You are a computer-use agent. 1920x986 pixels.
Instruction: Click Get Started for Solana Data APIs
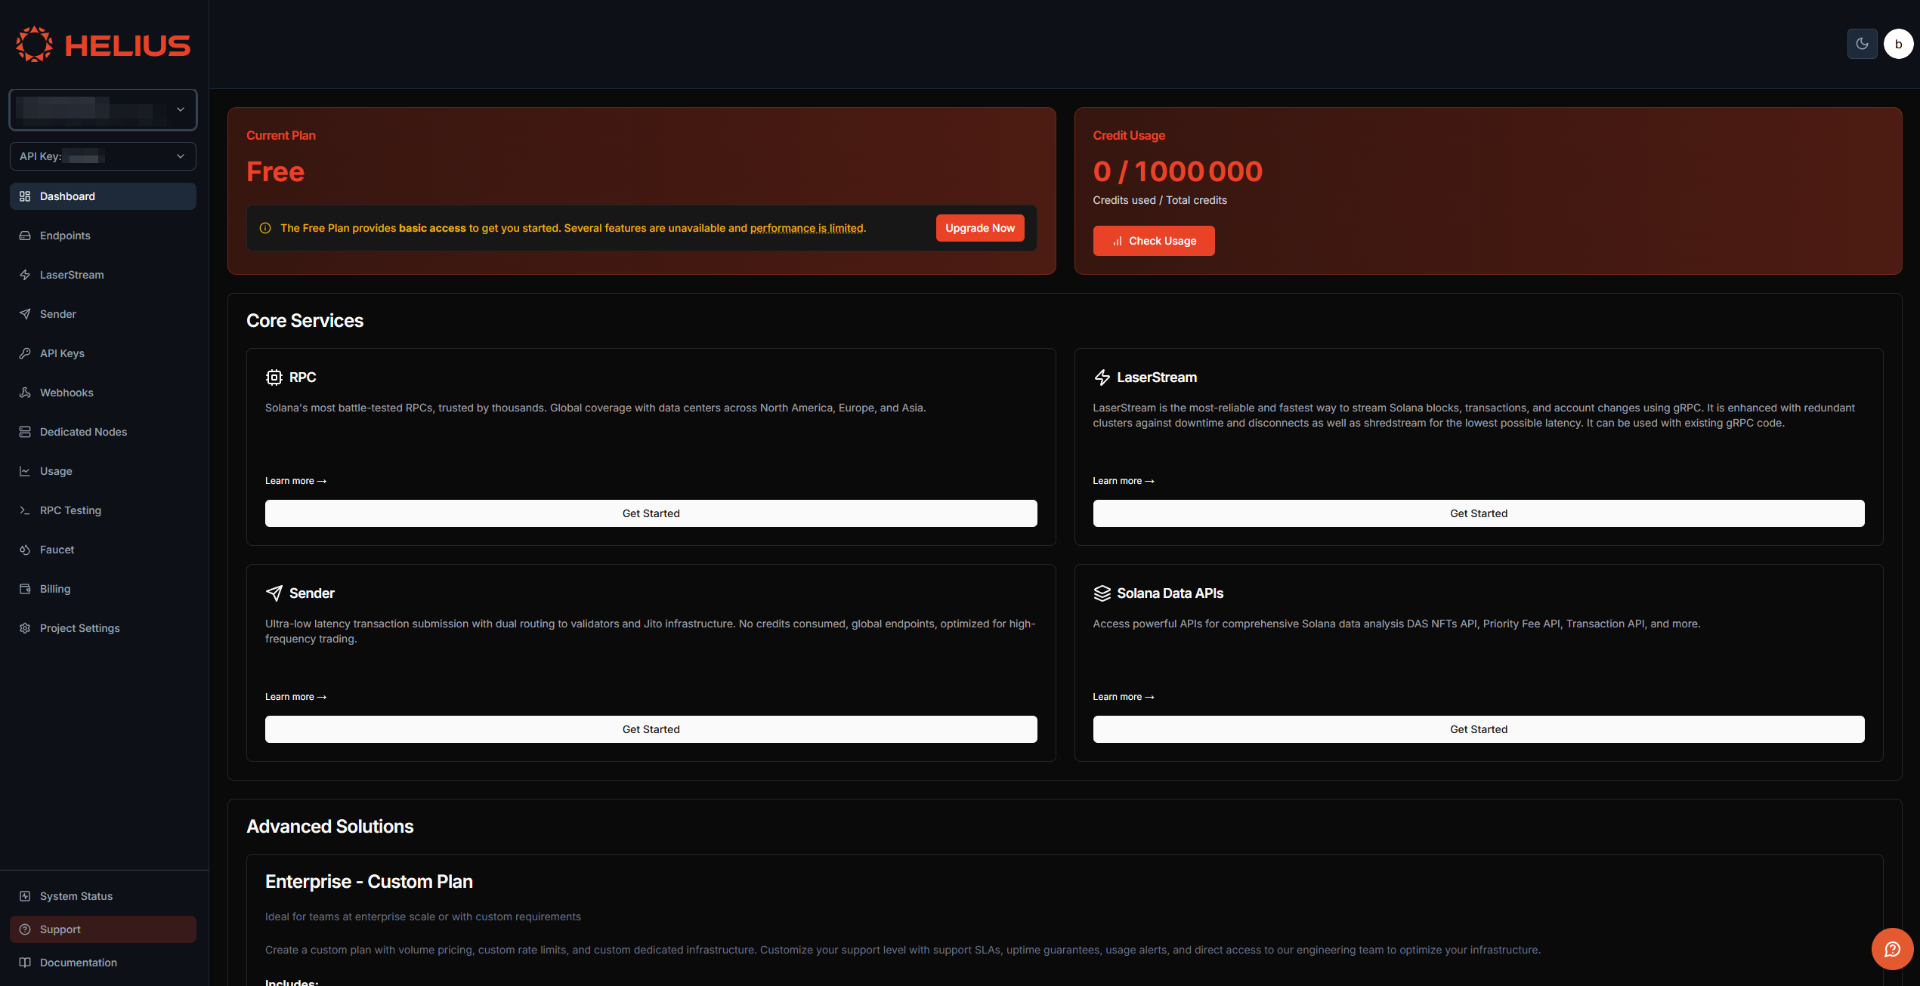coord(1478,729)
